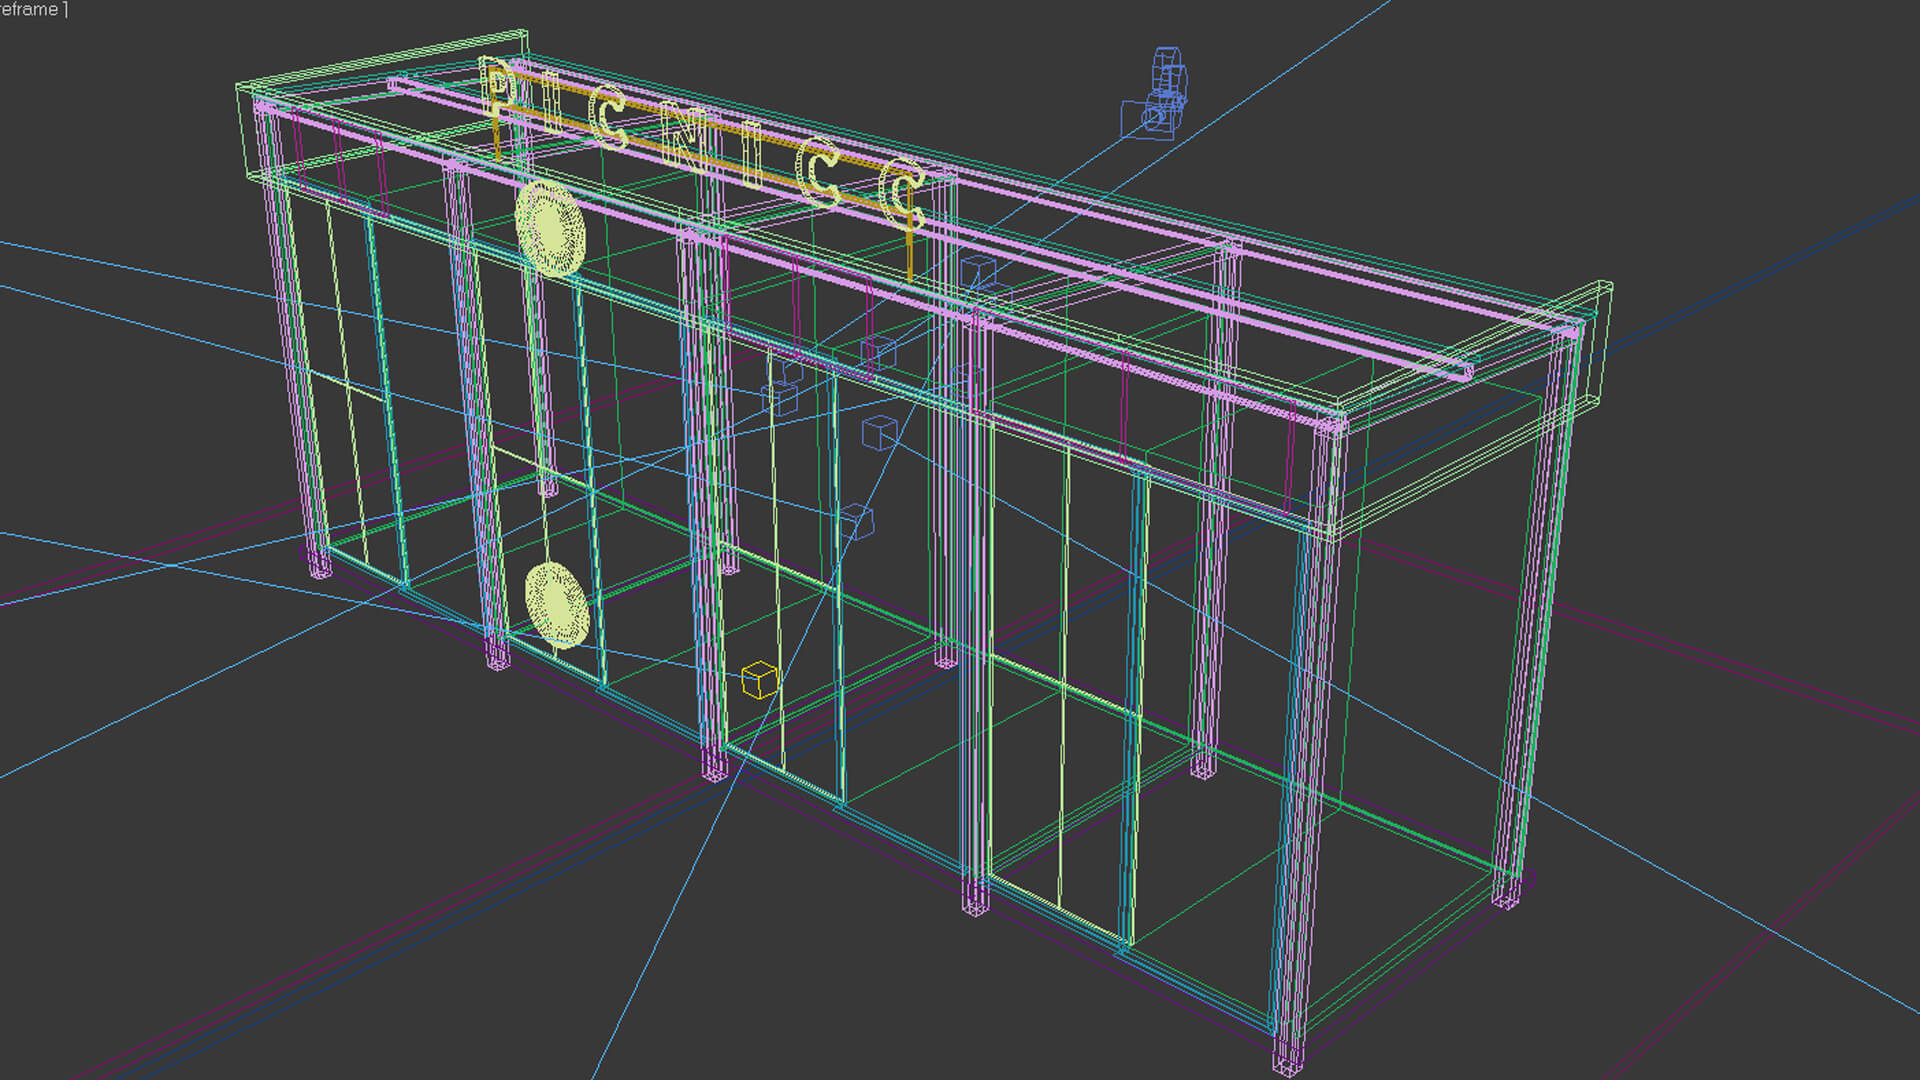This screenshot has height=1080, width=1920.
Task: Open the cut-off Wireframe viewport label menu
Action: 32,9
